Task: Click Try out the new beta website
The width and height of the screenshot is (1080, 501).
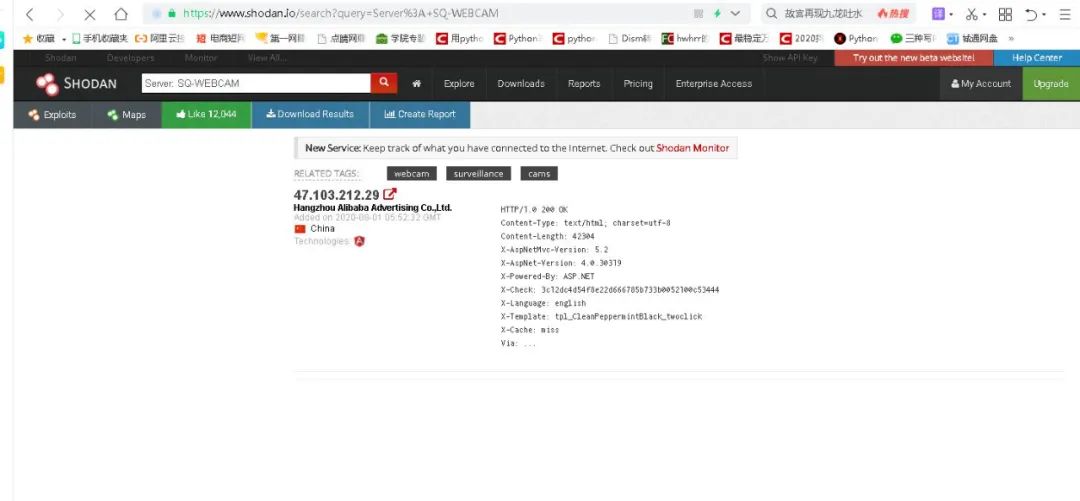Action: (914, 58)
